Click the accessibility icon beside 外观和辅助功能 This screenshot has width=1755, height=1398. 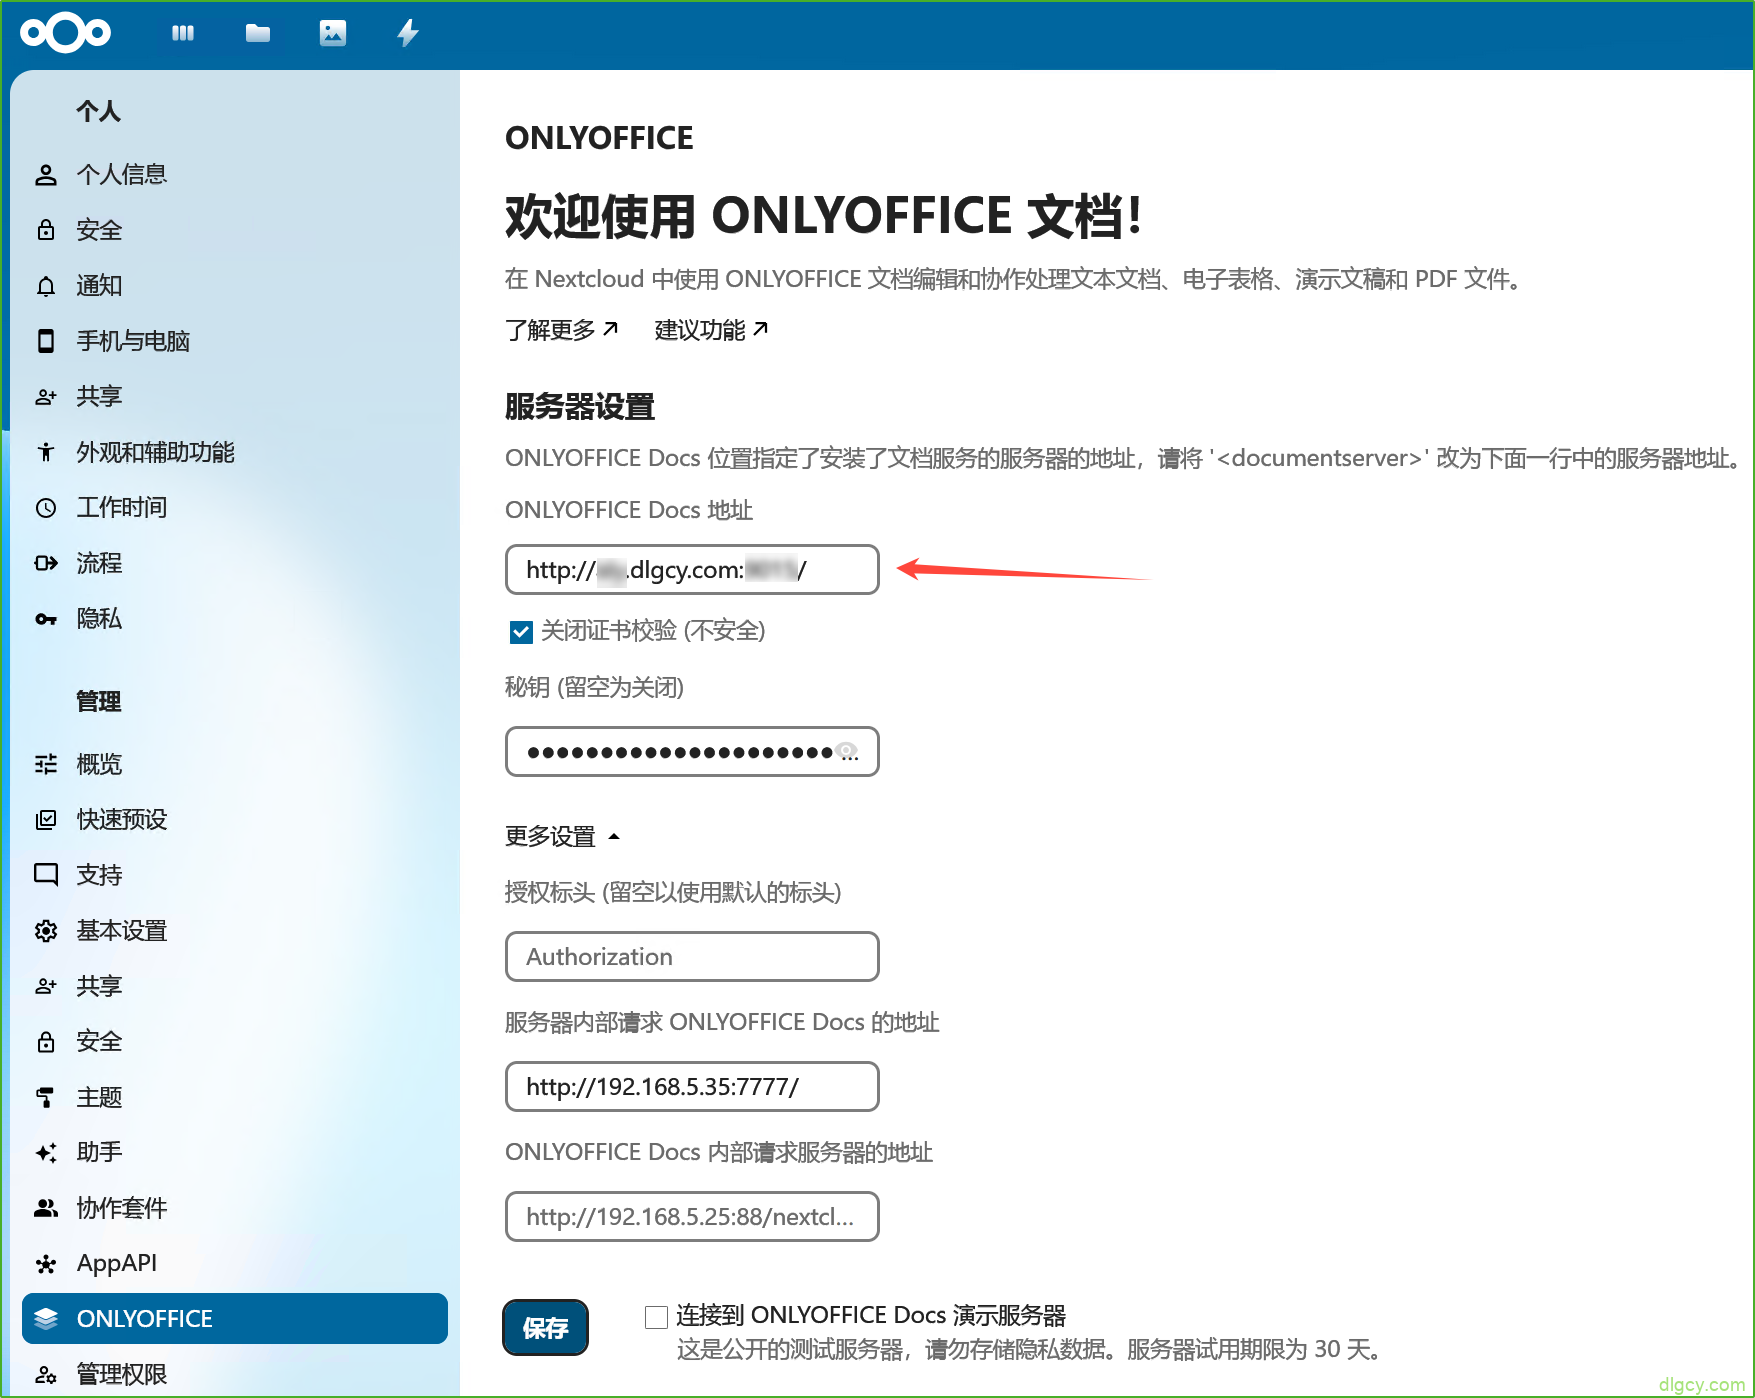[x=46, y=452]
